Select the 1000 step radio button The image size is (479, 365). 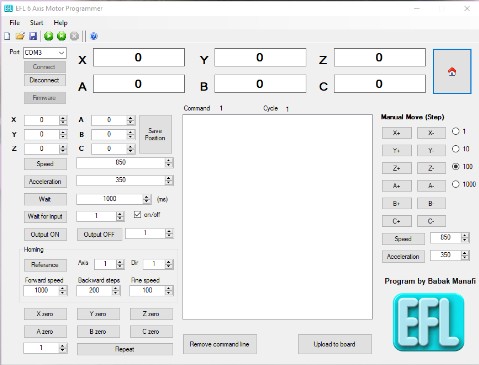point(455,184)
